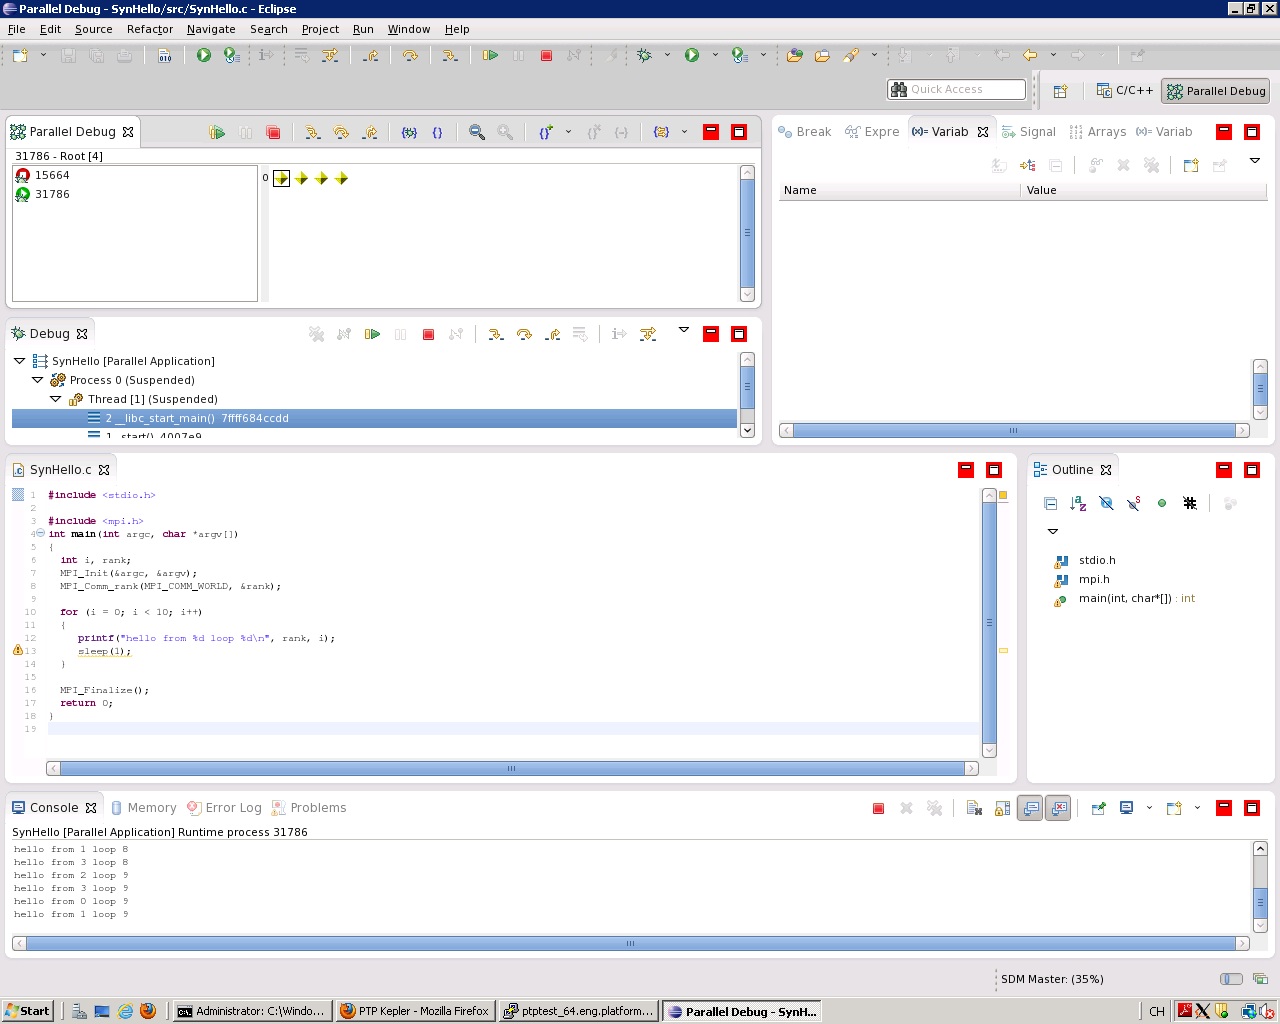Terminate the console's running process
This screenshot has height=1024, width=1280.
point(878,808)
